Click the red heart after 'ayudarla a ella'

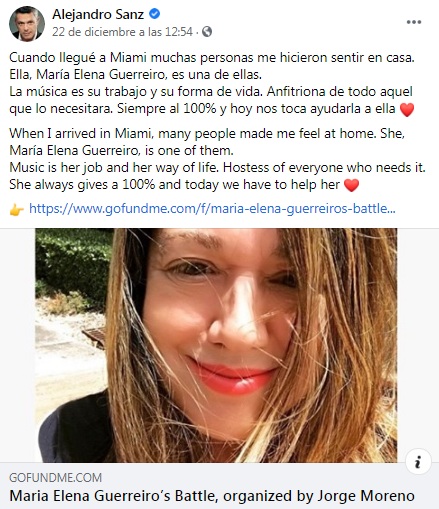click(407, 110)
